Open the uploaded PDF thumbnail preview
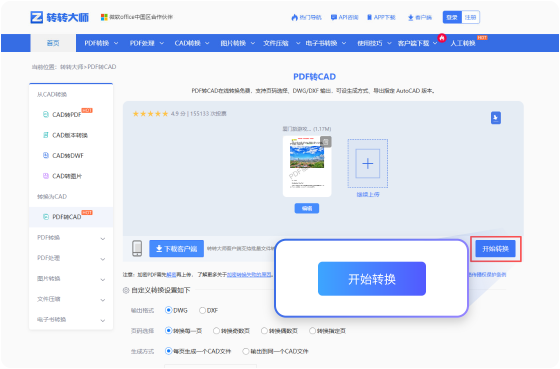 click(307, 166)
